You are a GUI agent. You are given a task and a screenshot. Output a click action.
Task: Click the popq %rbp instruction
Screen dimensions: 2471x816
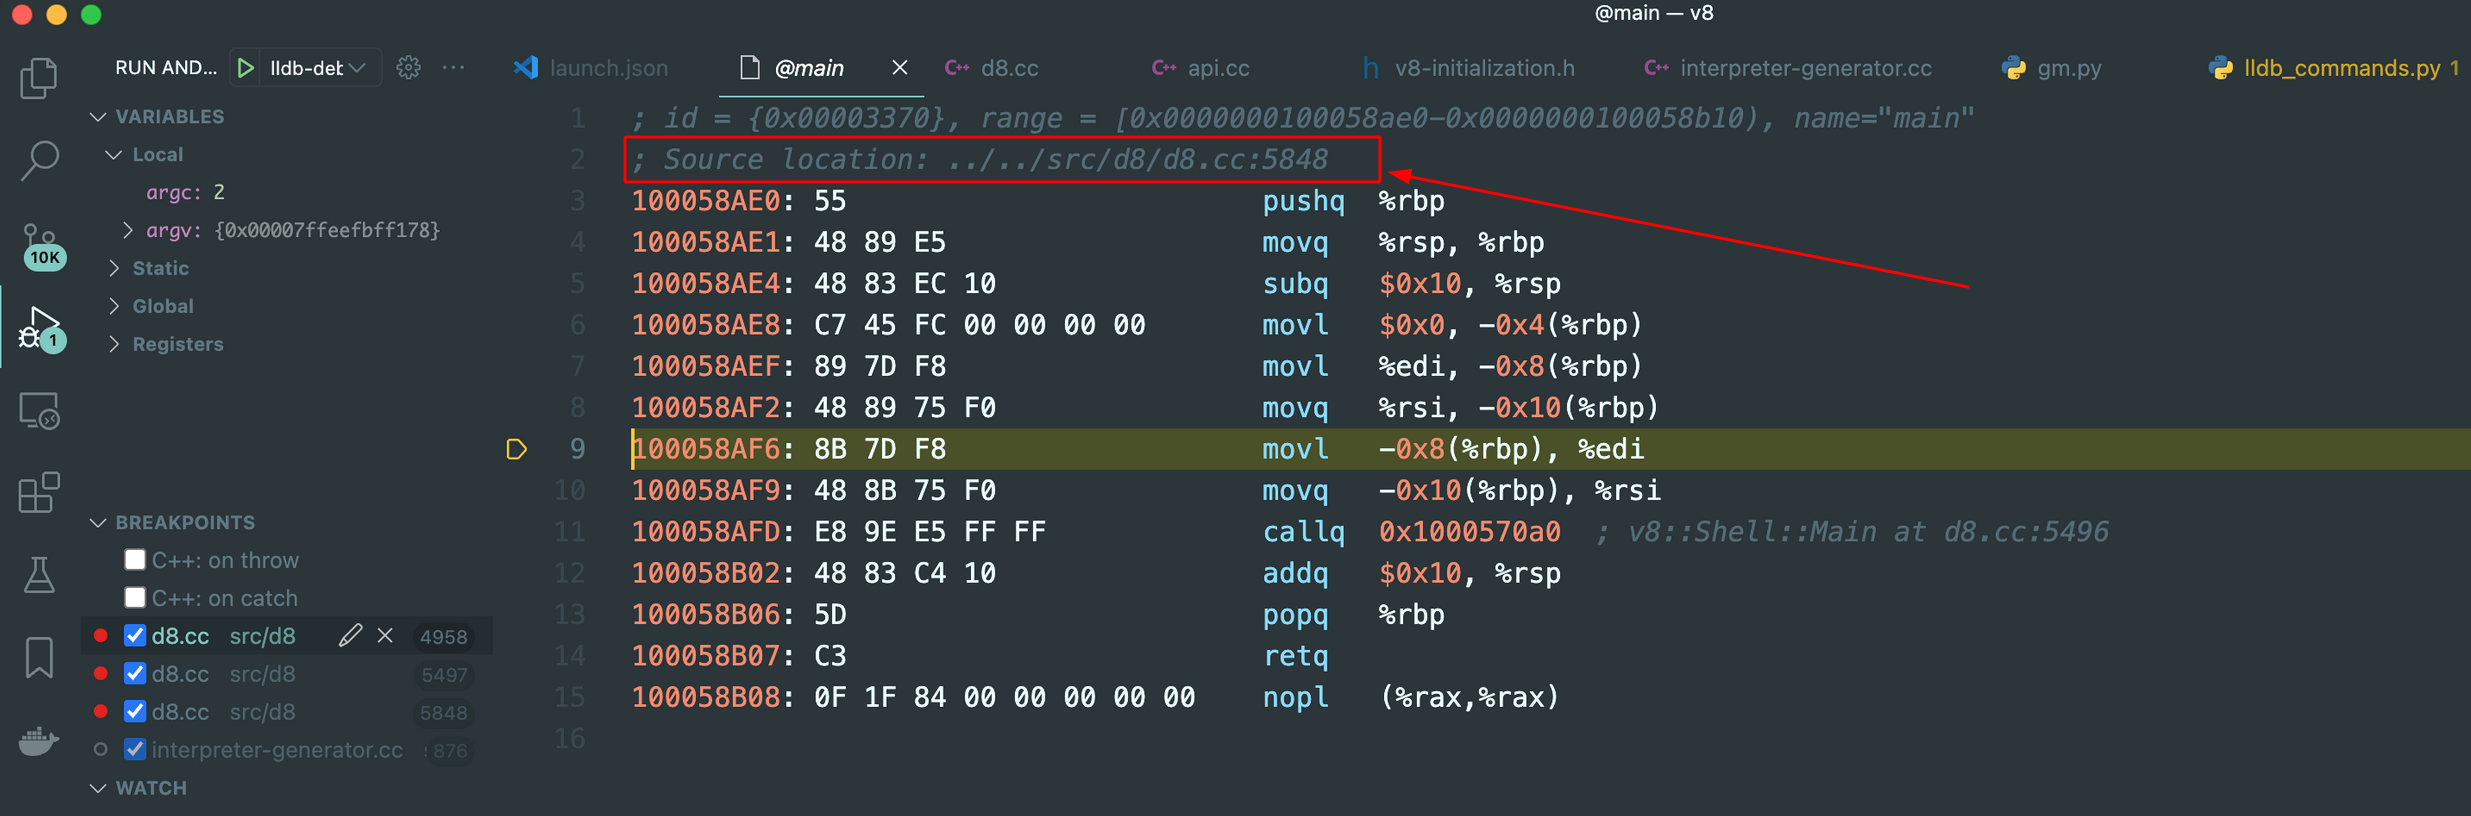[1353, 615]
